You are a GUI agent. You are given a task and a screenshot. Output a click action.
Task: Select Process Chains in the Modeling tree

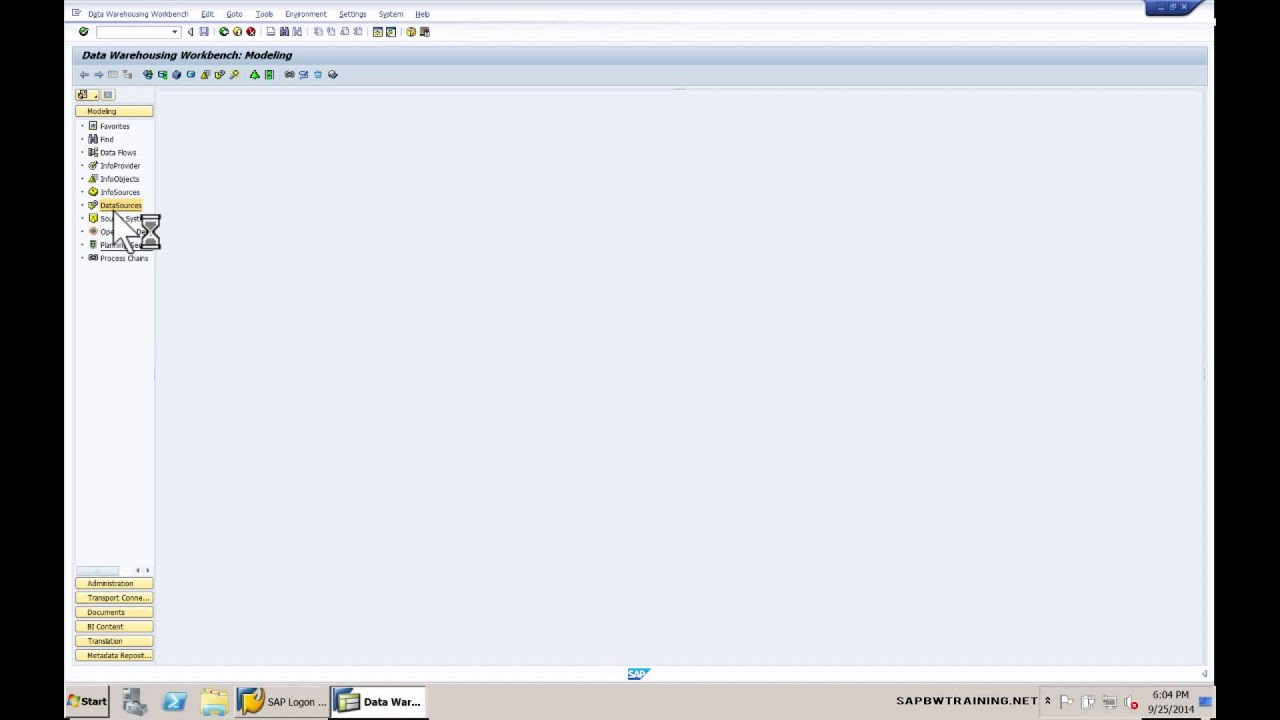click(124, 258)
